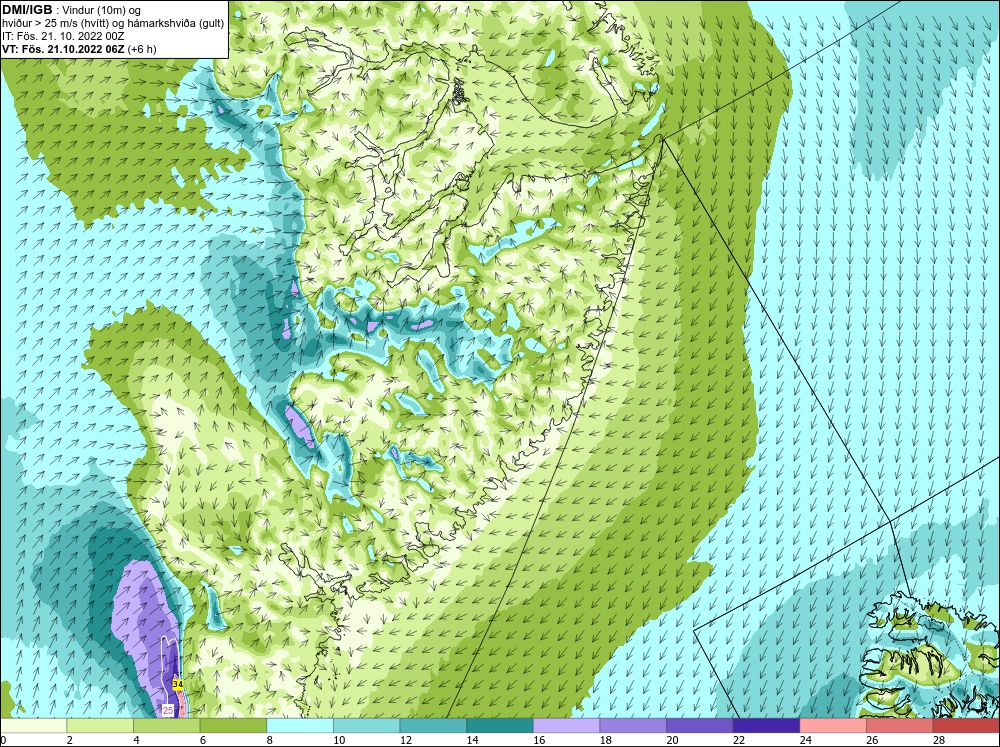Viewport: 1000px width, 747px height.
Task: Click the yellow "34" maximum gust label
Action: click(178, 684)
